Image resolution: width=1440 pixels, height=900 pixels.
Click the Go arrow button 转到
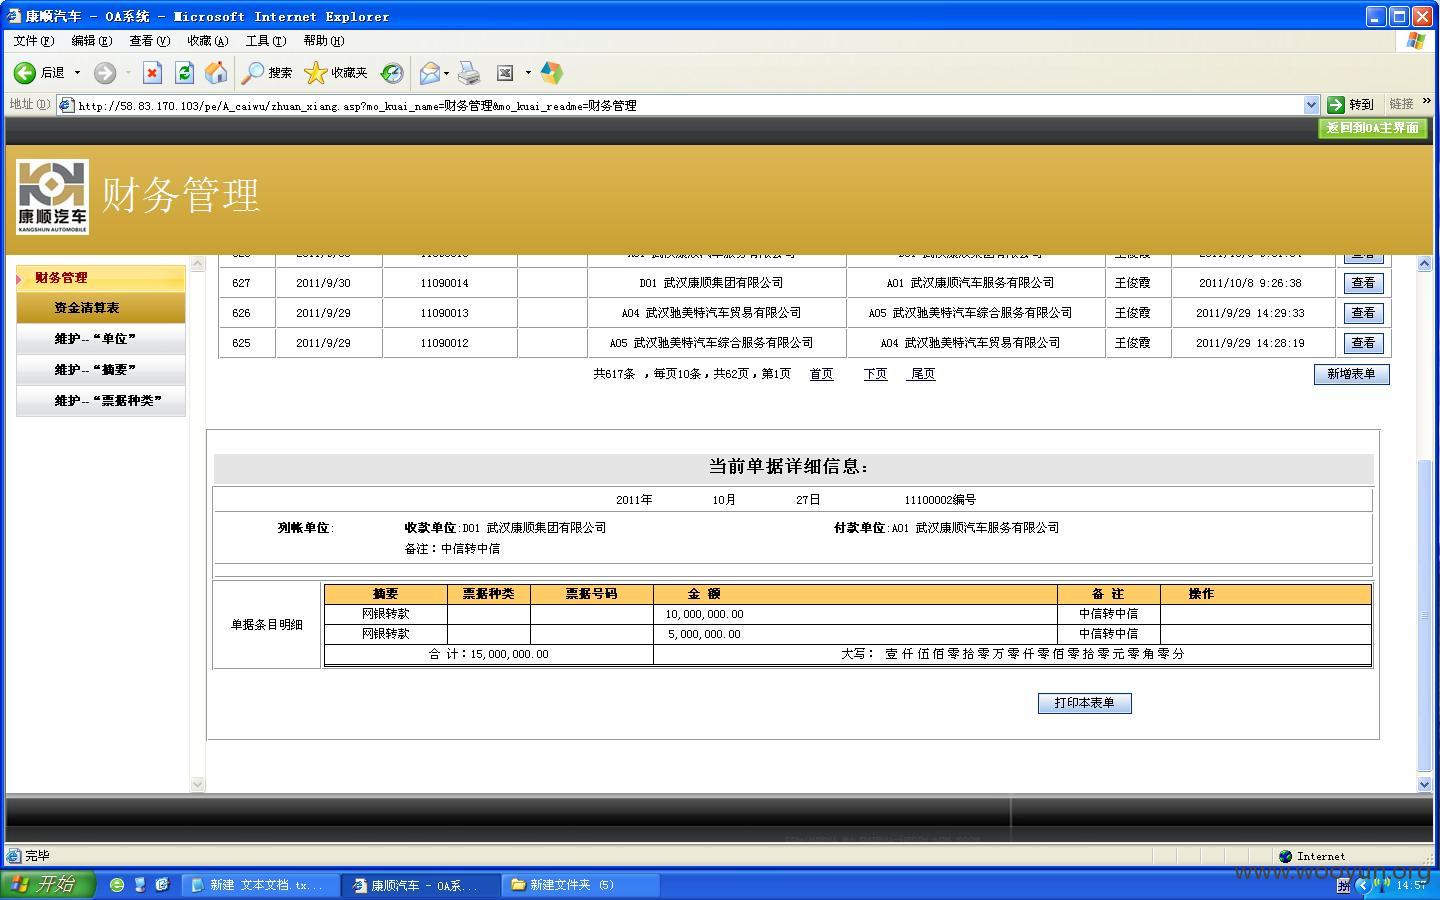tap(1351, 104)
